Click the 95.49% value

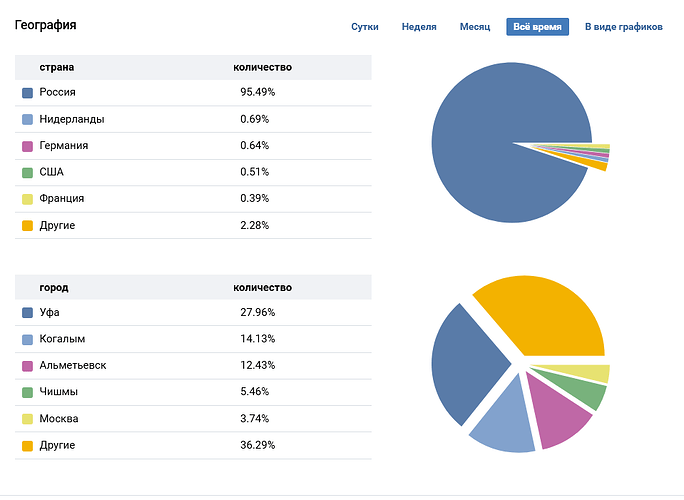tap(257, 92)
